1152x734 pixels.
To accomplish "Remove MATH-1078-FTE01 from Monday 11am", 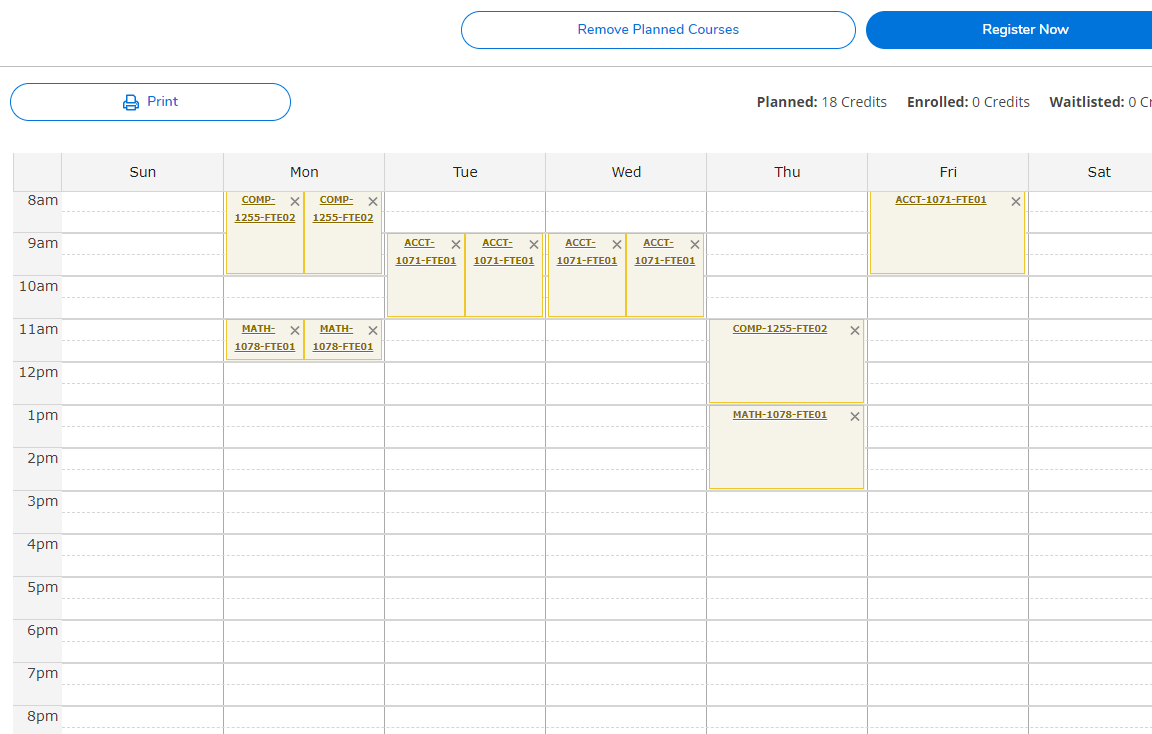I will 294,329.
